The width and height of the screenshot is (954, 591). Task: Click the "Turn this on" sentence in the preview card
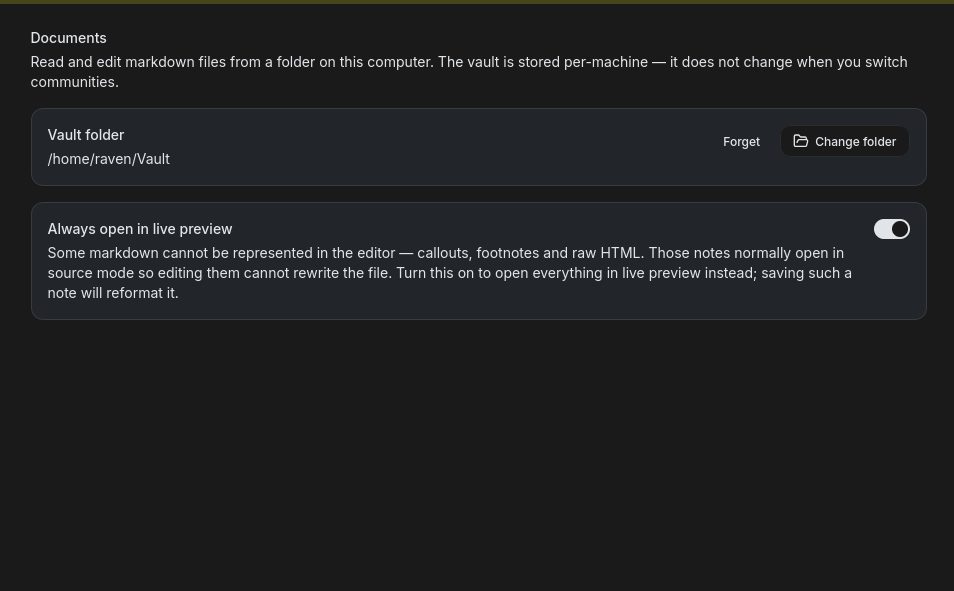pyautogui.click(x=624, y=282)
